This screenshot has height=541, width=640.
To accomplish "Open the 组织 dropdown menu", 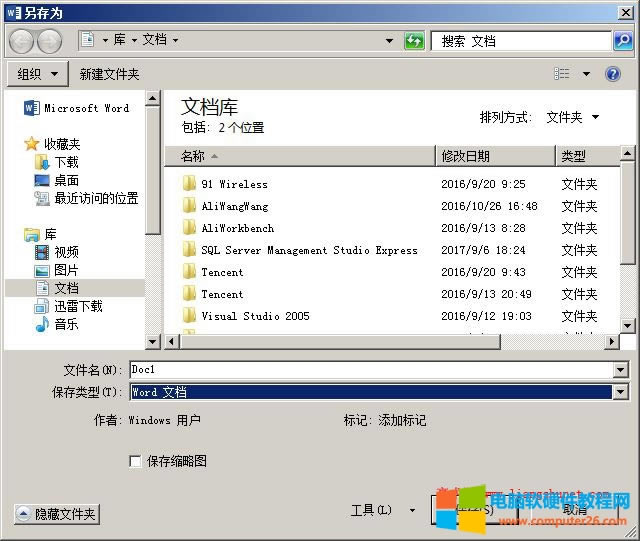I will click(x=38, y=74).
